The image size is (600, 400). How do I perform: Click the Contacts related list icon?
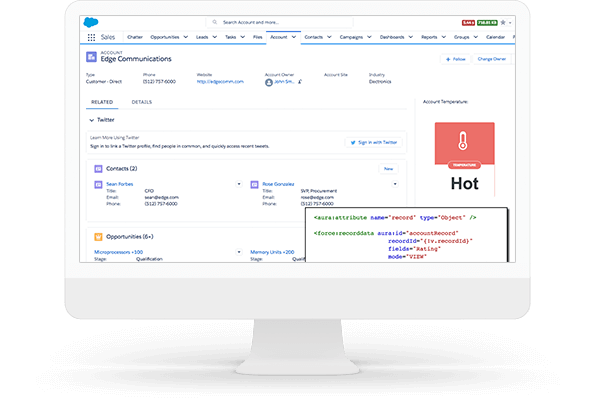click(x=98, y=168)
